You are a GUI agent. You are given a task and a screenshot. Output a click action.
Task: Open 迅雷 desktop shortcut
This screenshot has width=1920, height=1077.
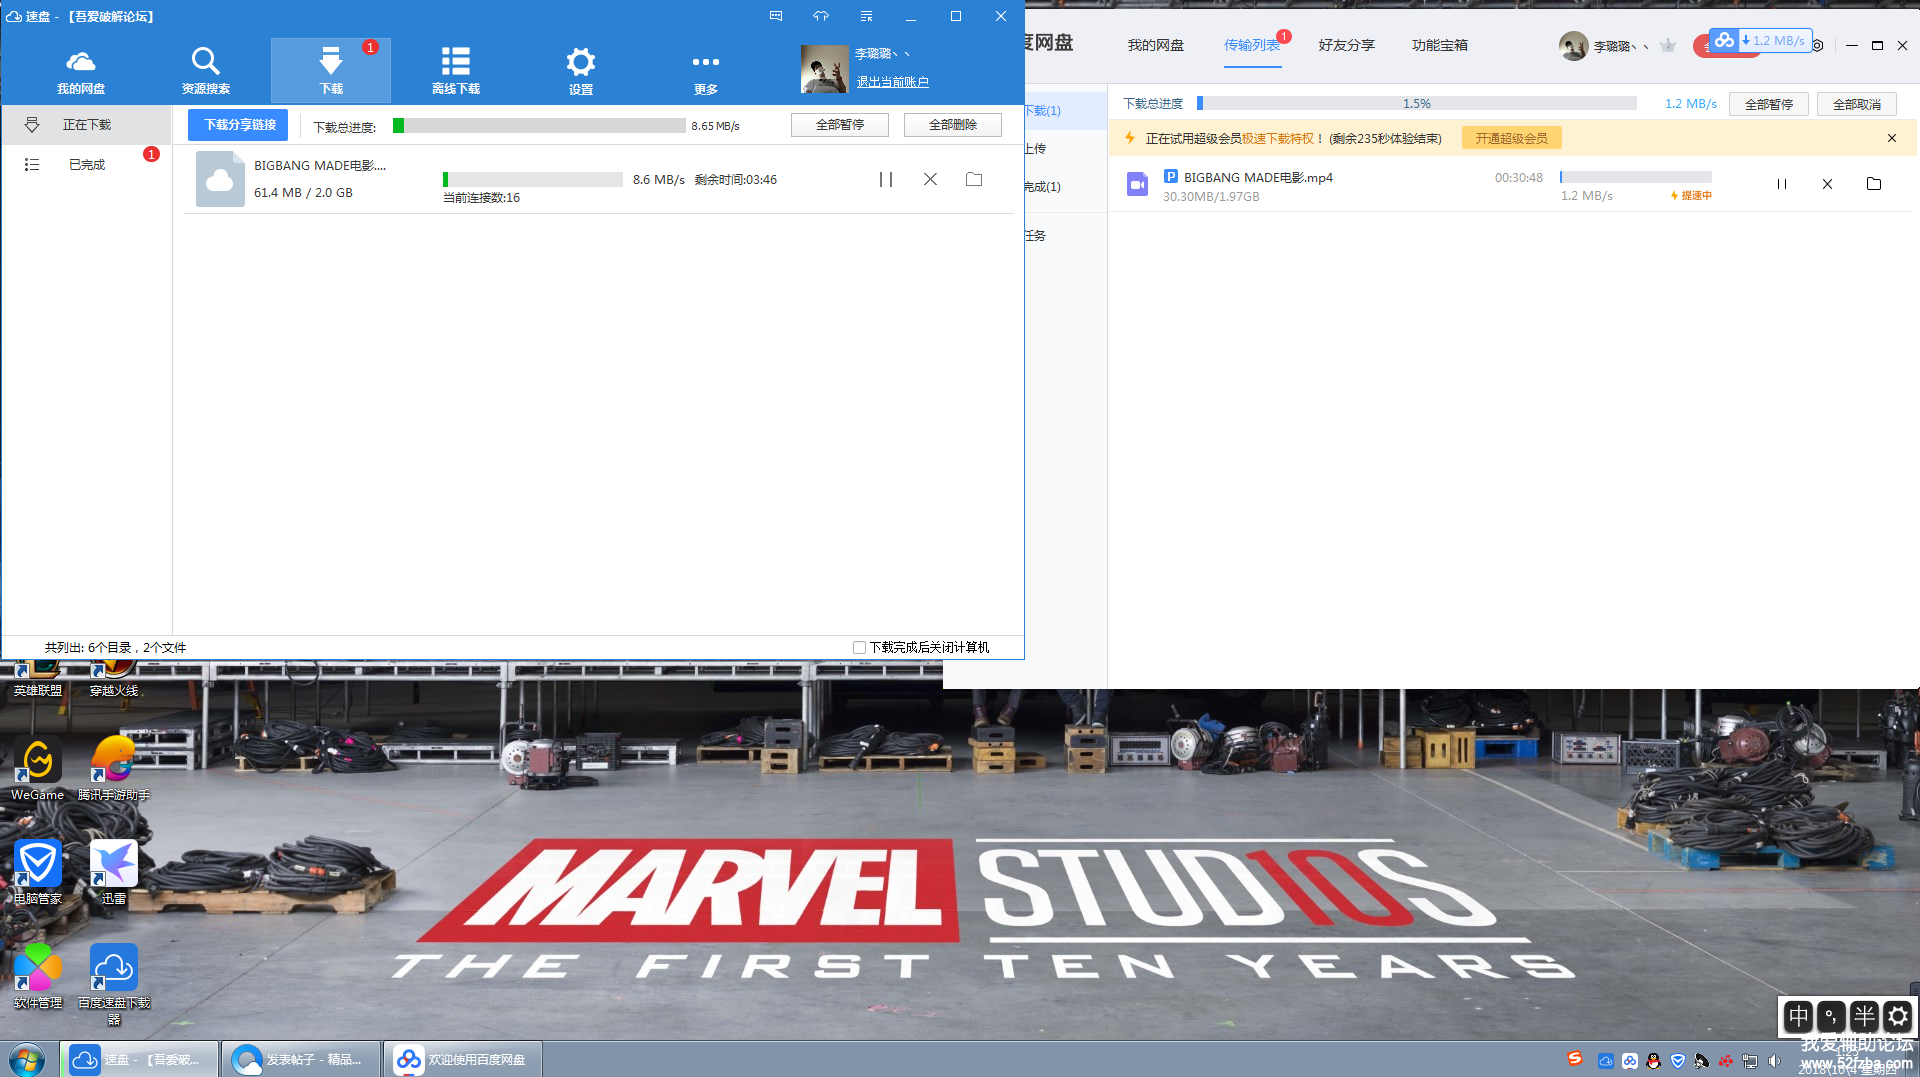114,873
